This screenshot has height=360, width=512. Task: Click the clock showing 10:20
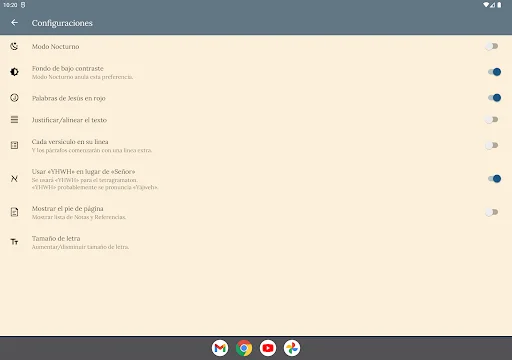tap(10, 5)
